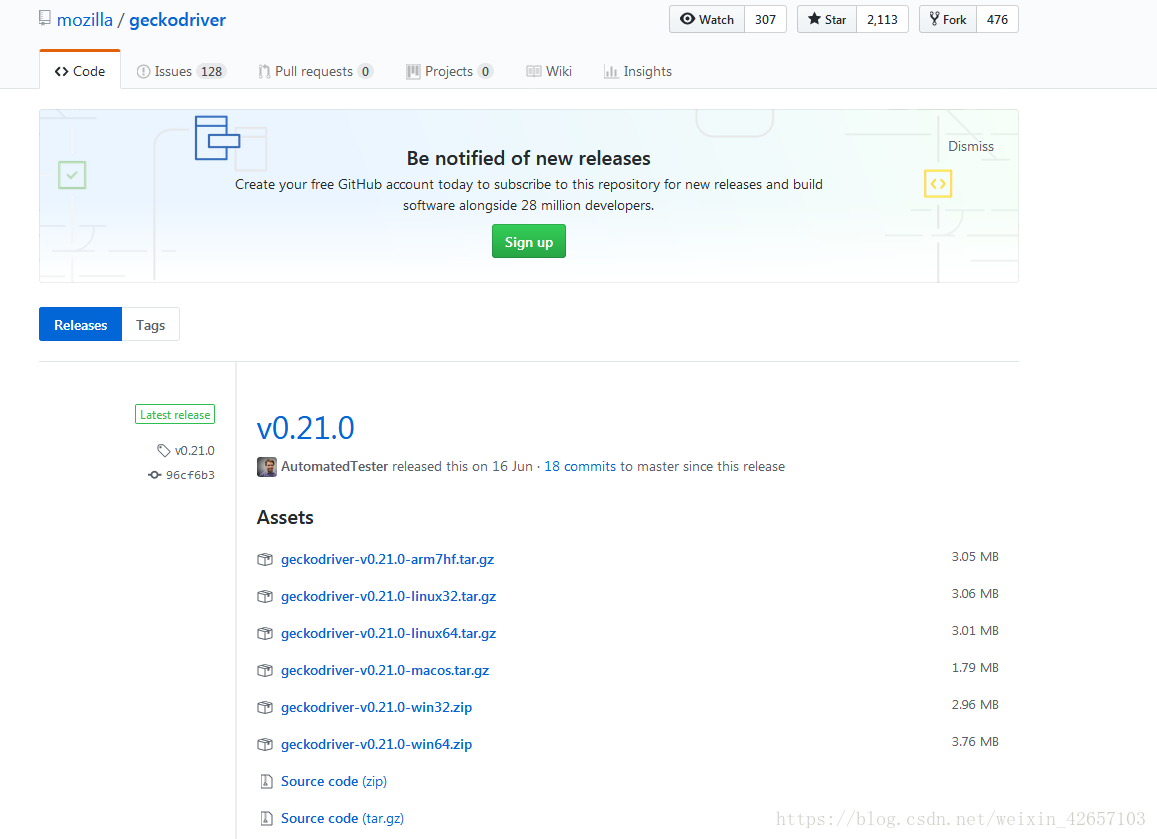Screen dimensions: 1157x839
Task: Go to the Projects tab
Action: pos(449,71)
